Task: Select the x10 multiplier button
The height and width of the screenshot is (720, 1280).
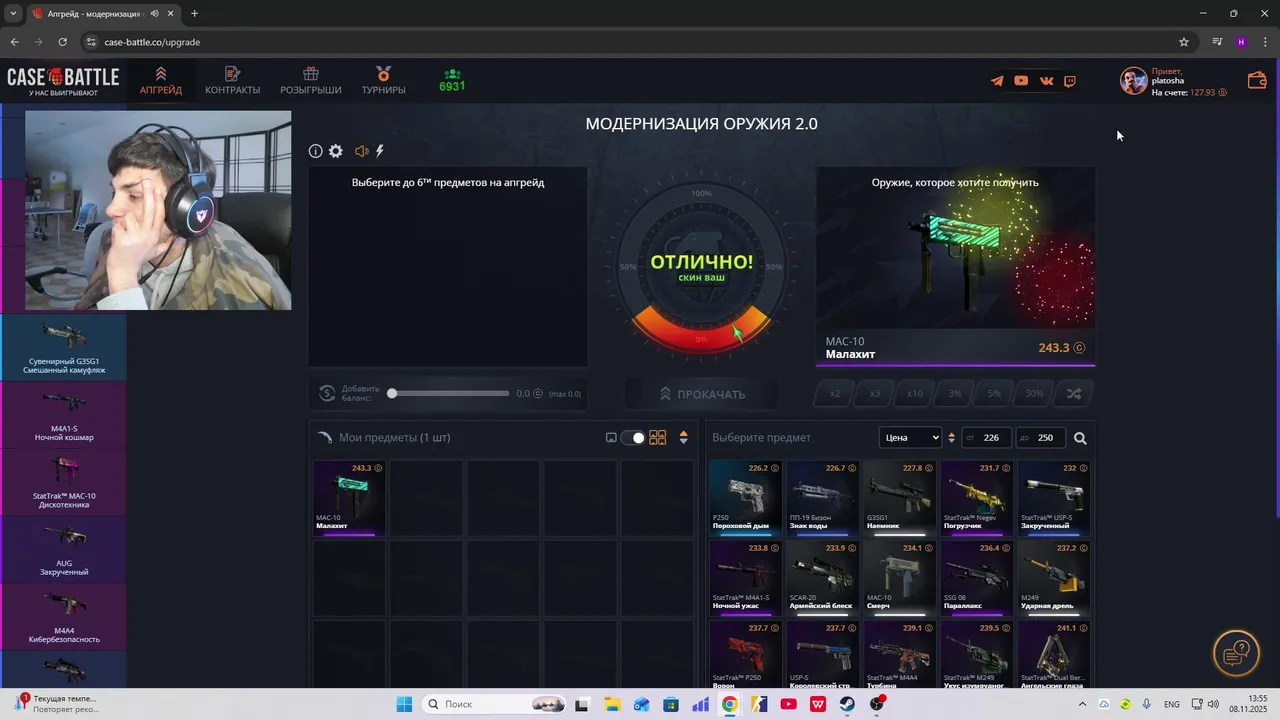Action: coord(914,394)
